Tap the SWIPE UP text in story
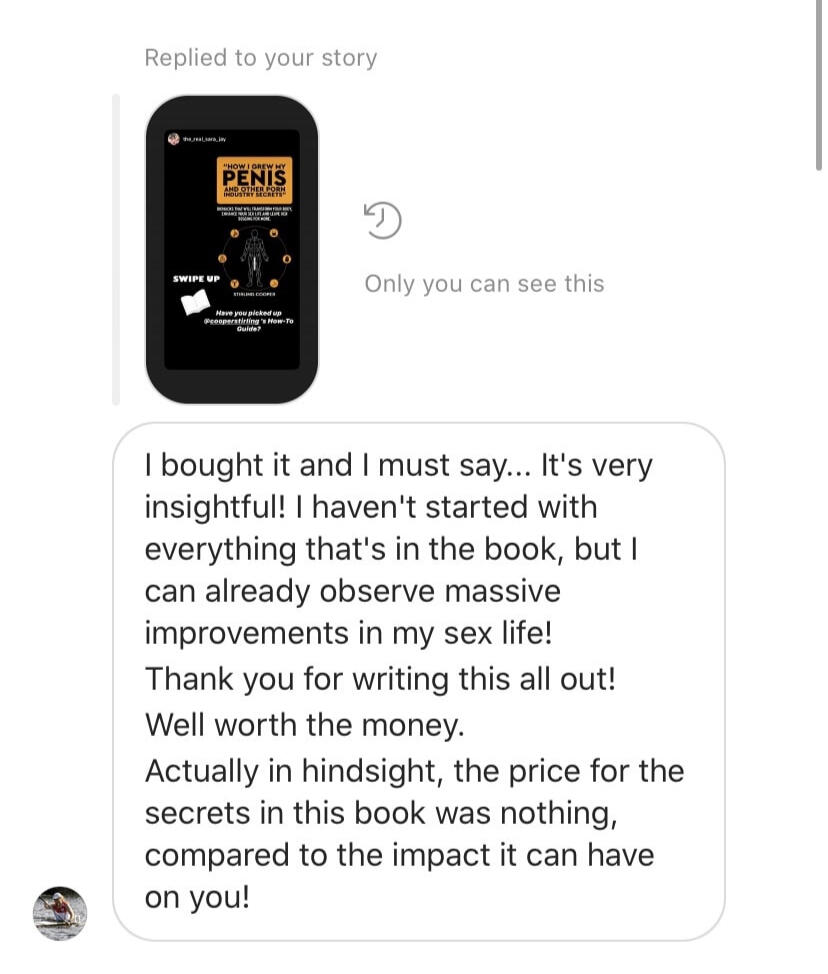 coord(197,279)
